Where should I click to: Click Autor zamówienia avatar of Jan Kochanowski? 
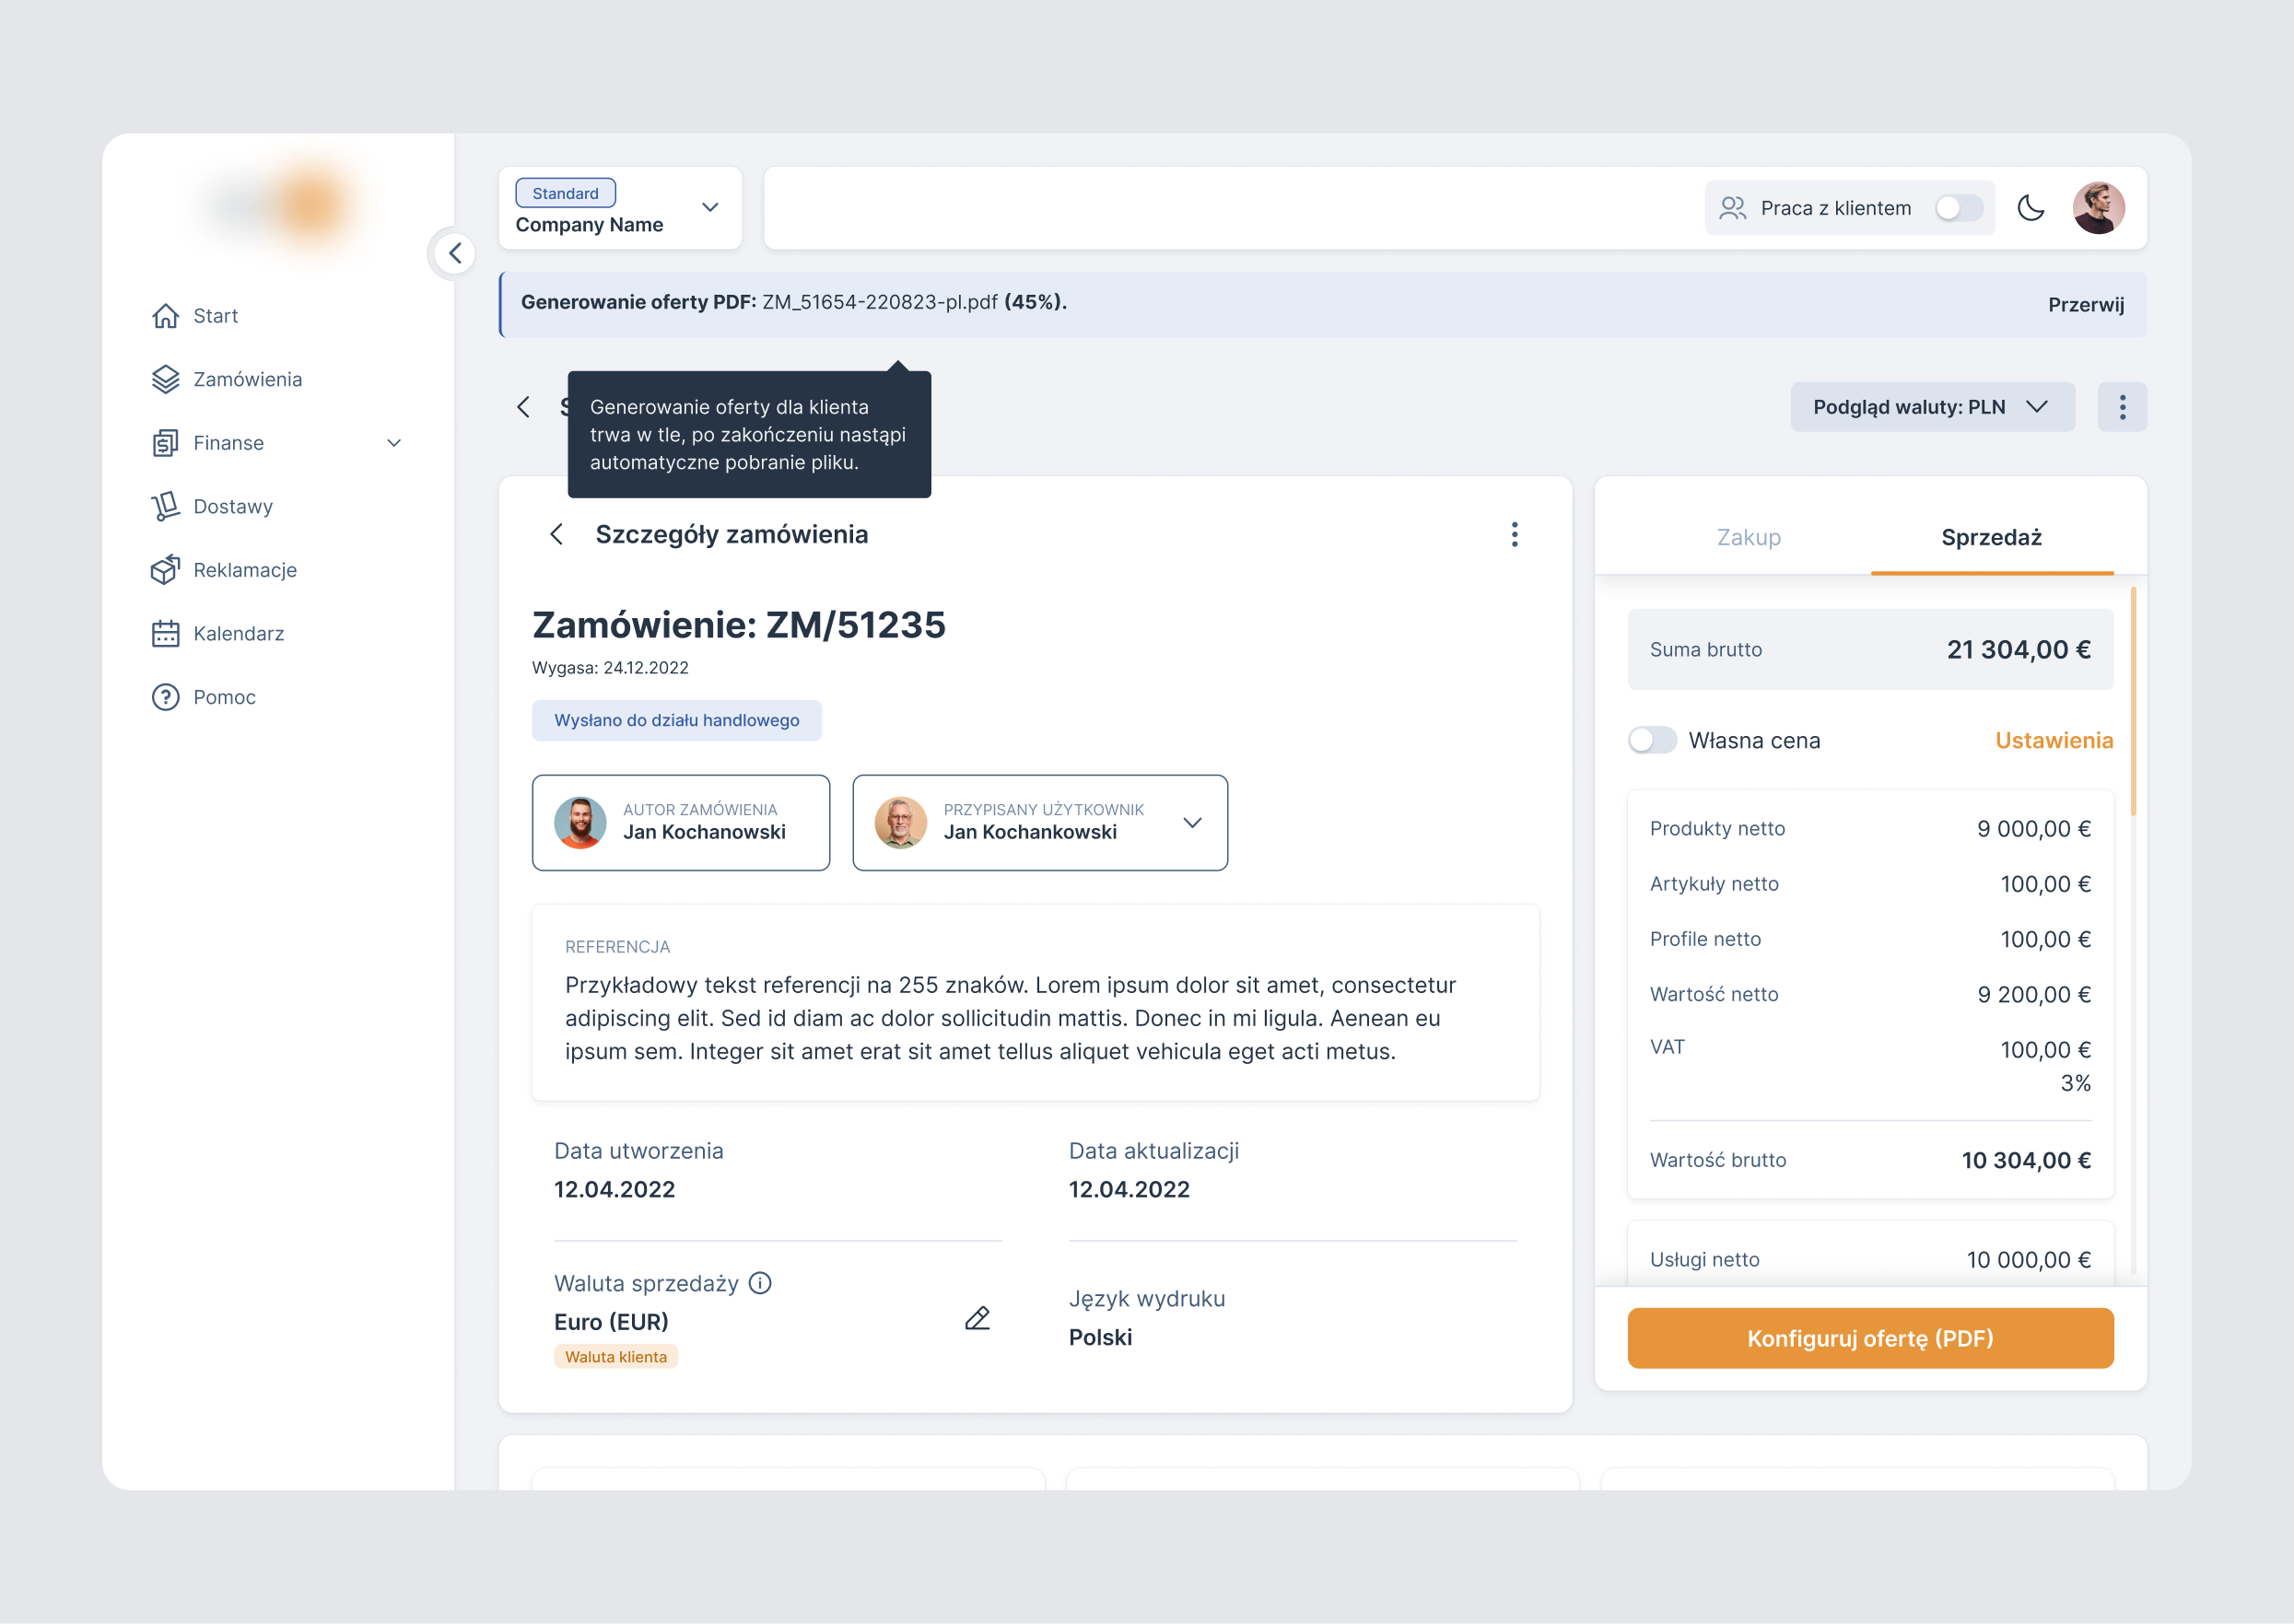[x=580, y=823]
